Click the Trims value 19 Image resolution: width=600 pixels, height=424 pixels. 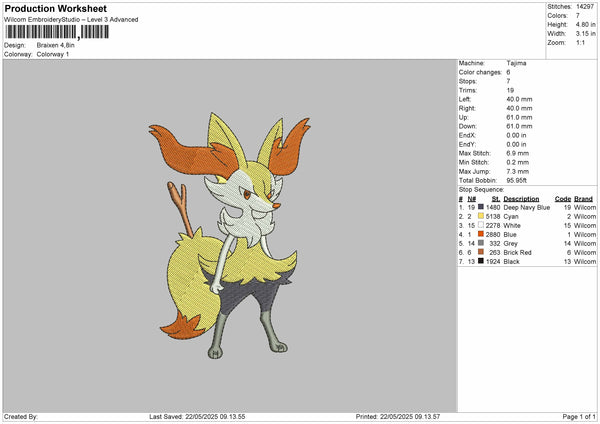tap(510, 90)
